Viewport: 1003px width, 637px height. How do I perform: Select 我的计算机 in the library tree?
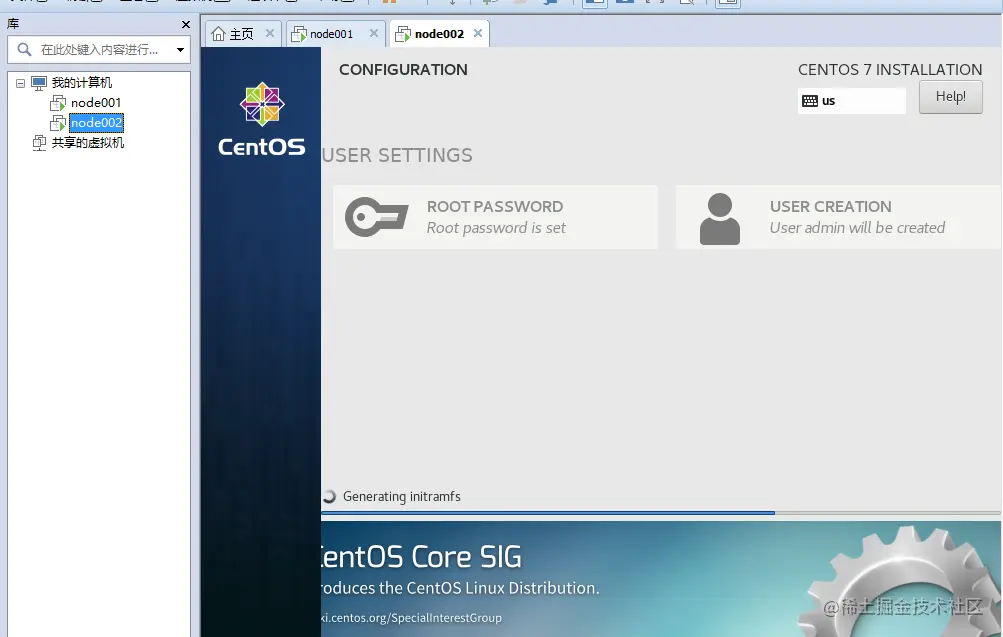click(81, 83)
